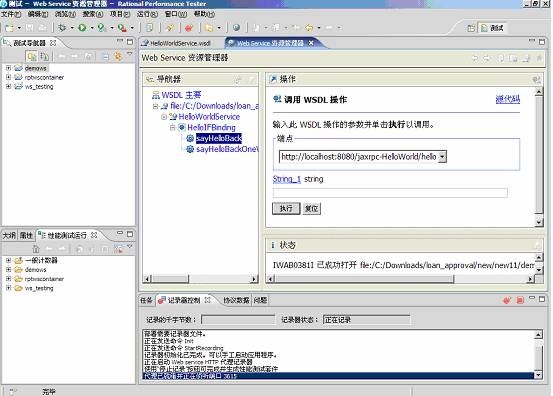Image resolution: width=553 pixels, height=396 pixels.
Task: Click the first filter icon in test navigator
Action: coord(32,56)
